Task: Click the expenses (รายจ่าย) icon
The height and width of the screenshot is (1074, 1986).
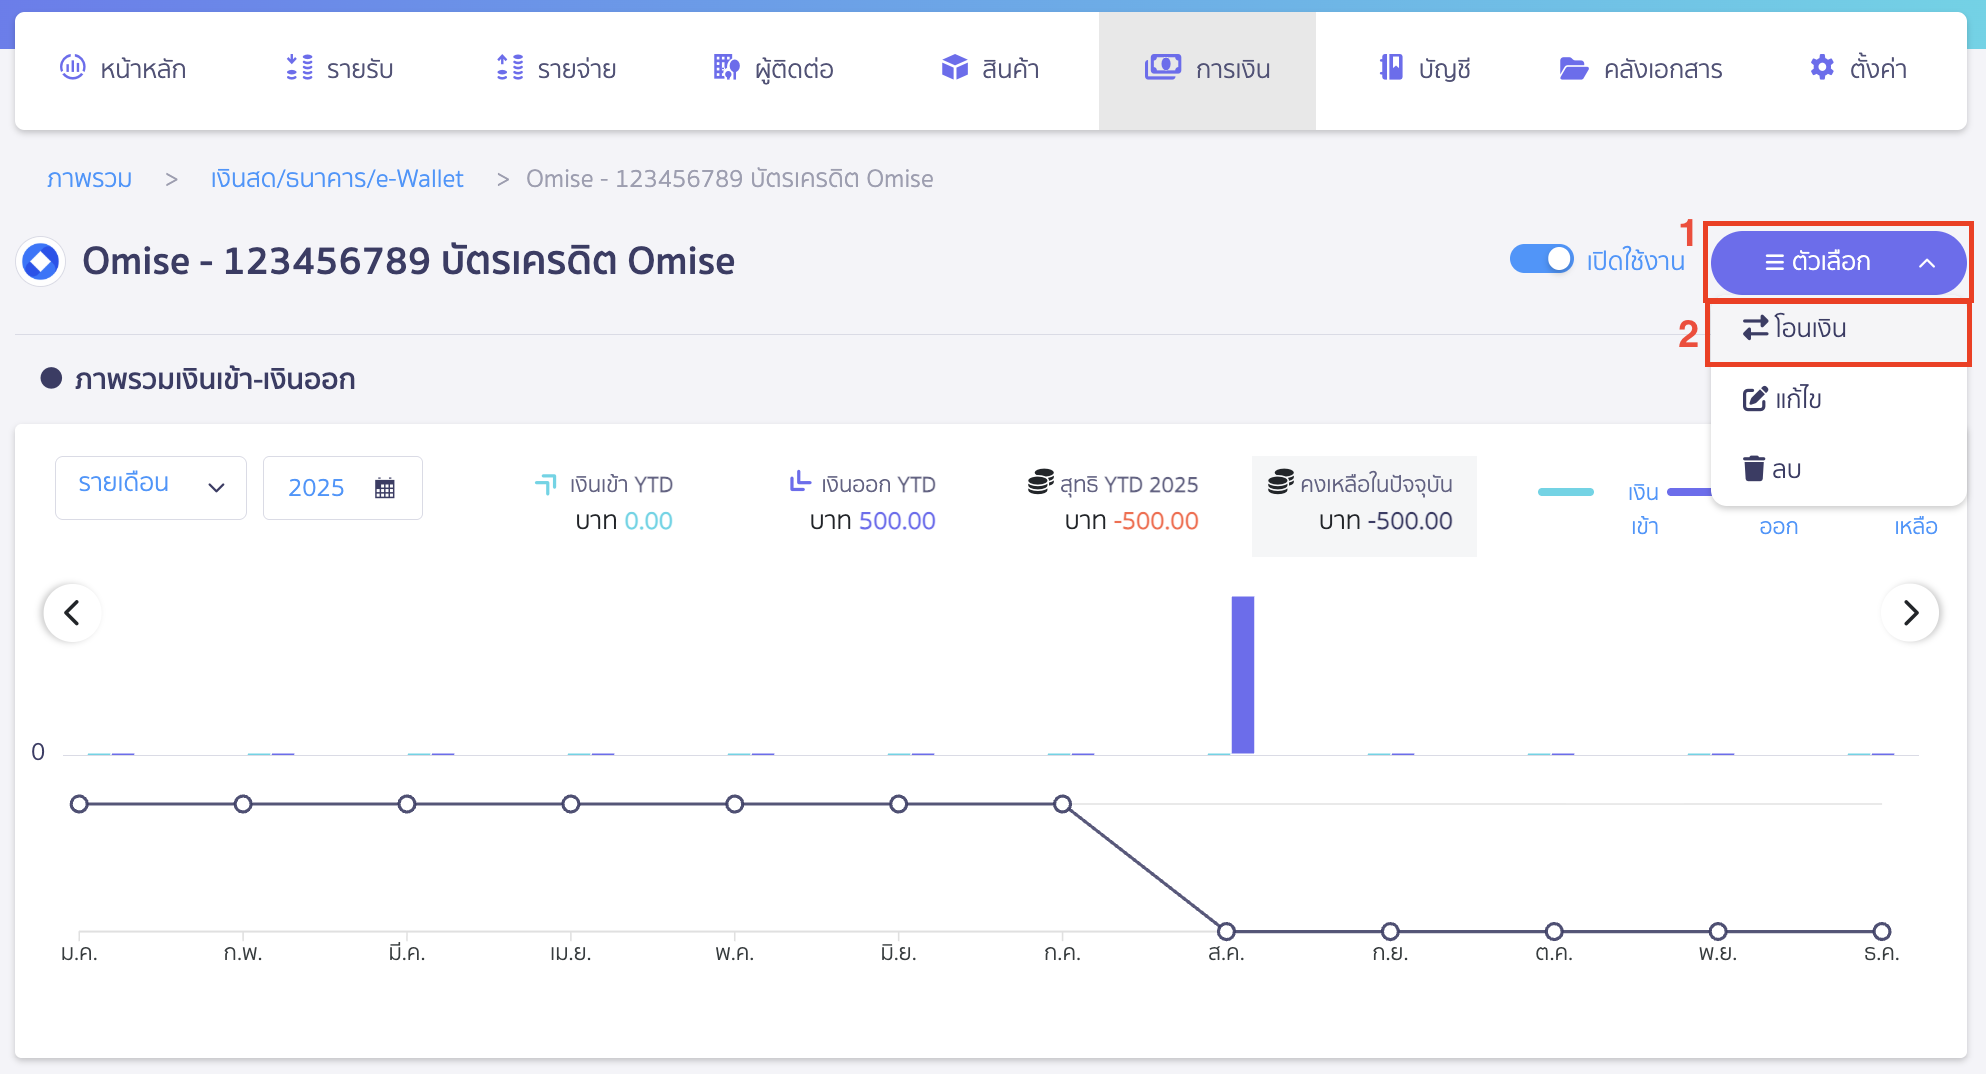Action: pos(510,68)
